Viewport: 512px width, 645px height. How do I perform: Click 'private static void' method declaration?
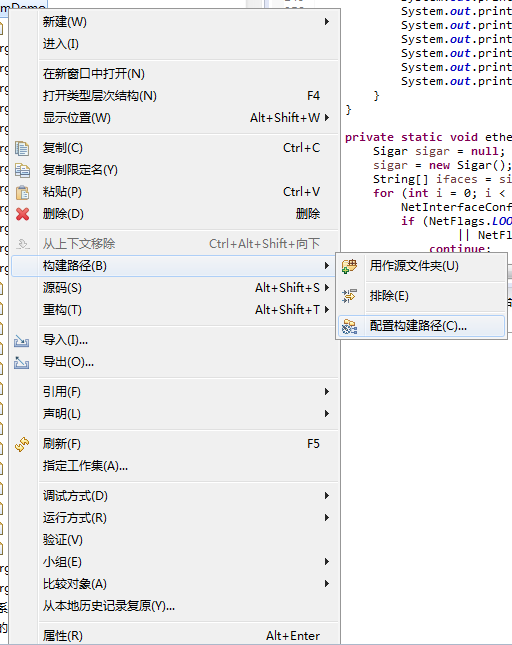[411, 137]
